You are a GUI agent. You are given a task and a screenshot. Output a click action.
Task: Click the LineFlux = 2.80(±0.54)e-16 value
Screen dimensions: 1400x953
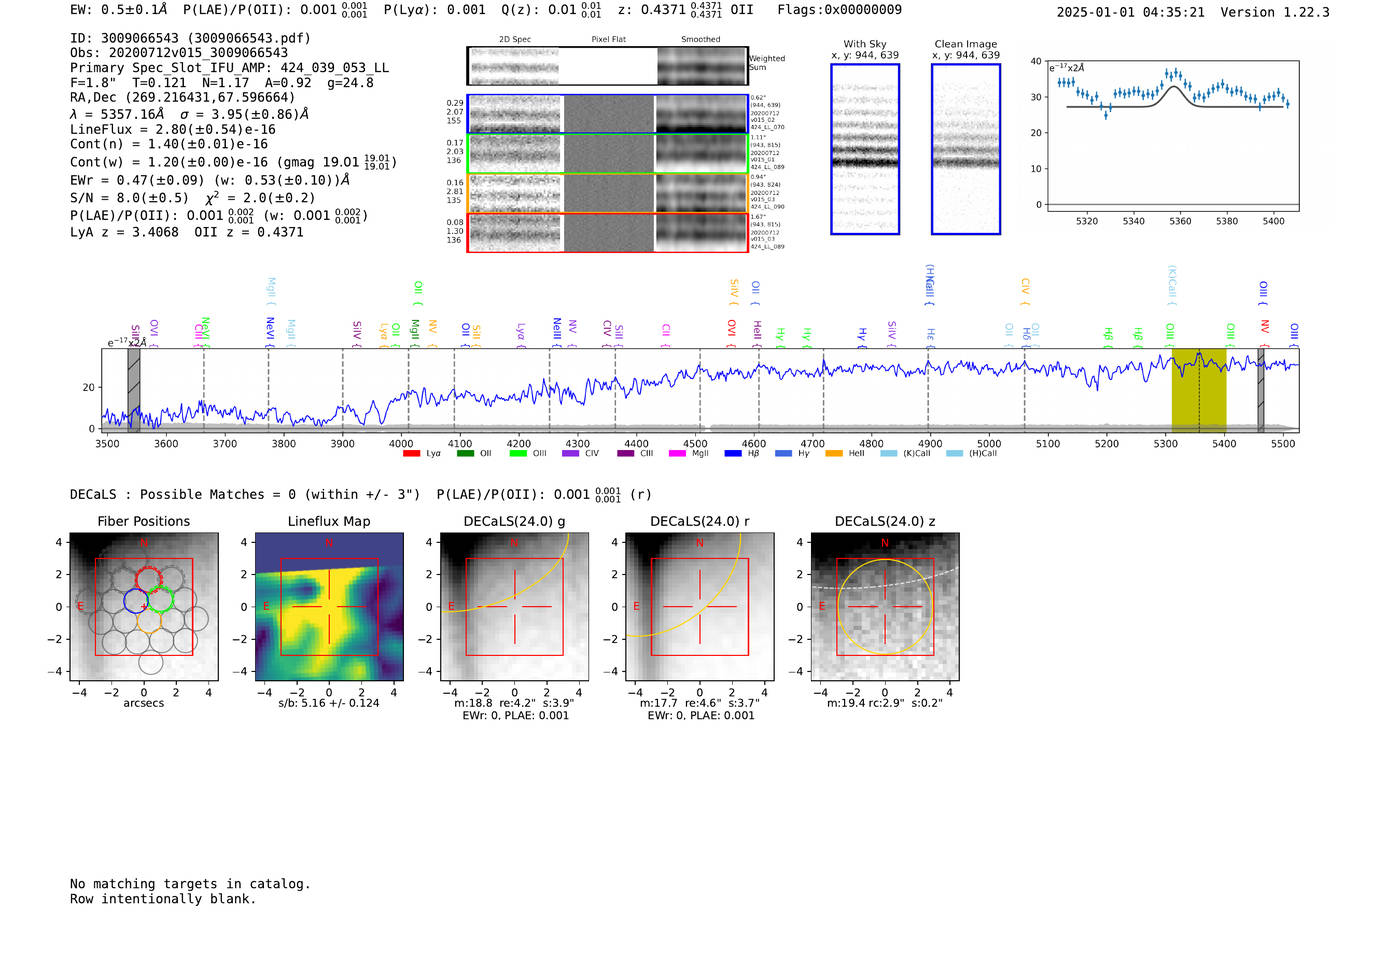[173, 129]
